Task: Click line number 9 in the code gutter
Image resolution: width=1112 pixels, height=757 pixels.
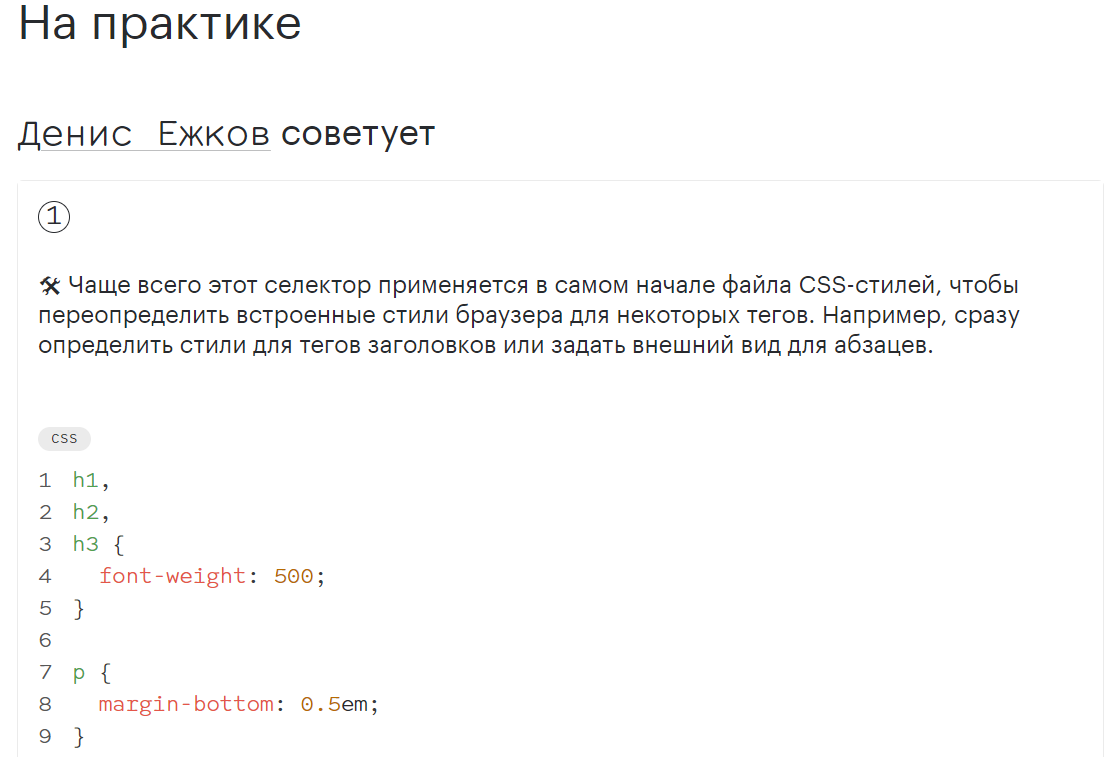Action: tap(45, 736)
